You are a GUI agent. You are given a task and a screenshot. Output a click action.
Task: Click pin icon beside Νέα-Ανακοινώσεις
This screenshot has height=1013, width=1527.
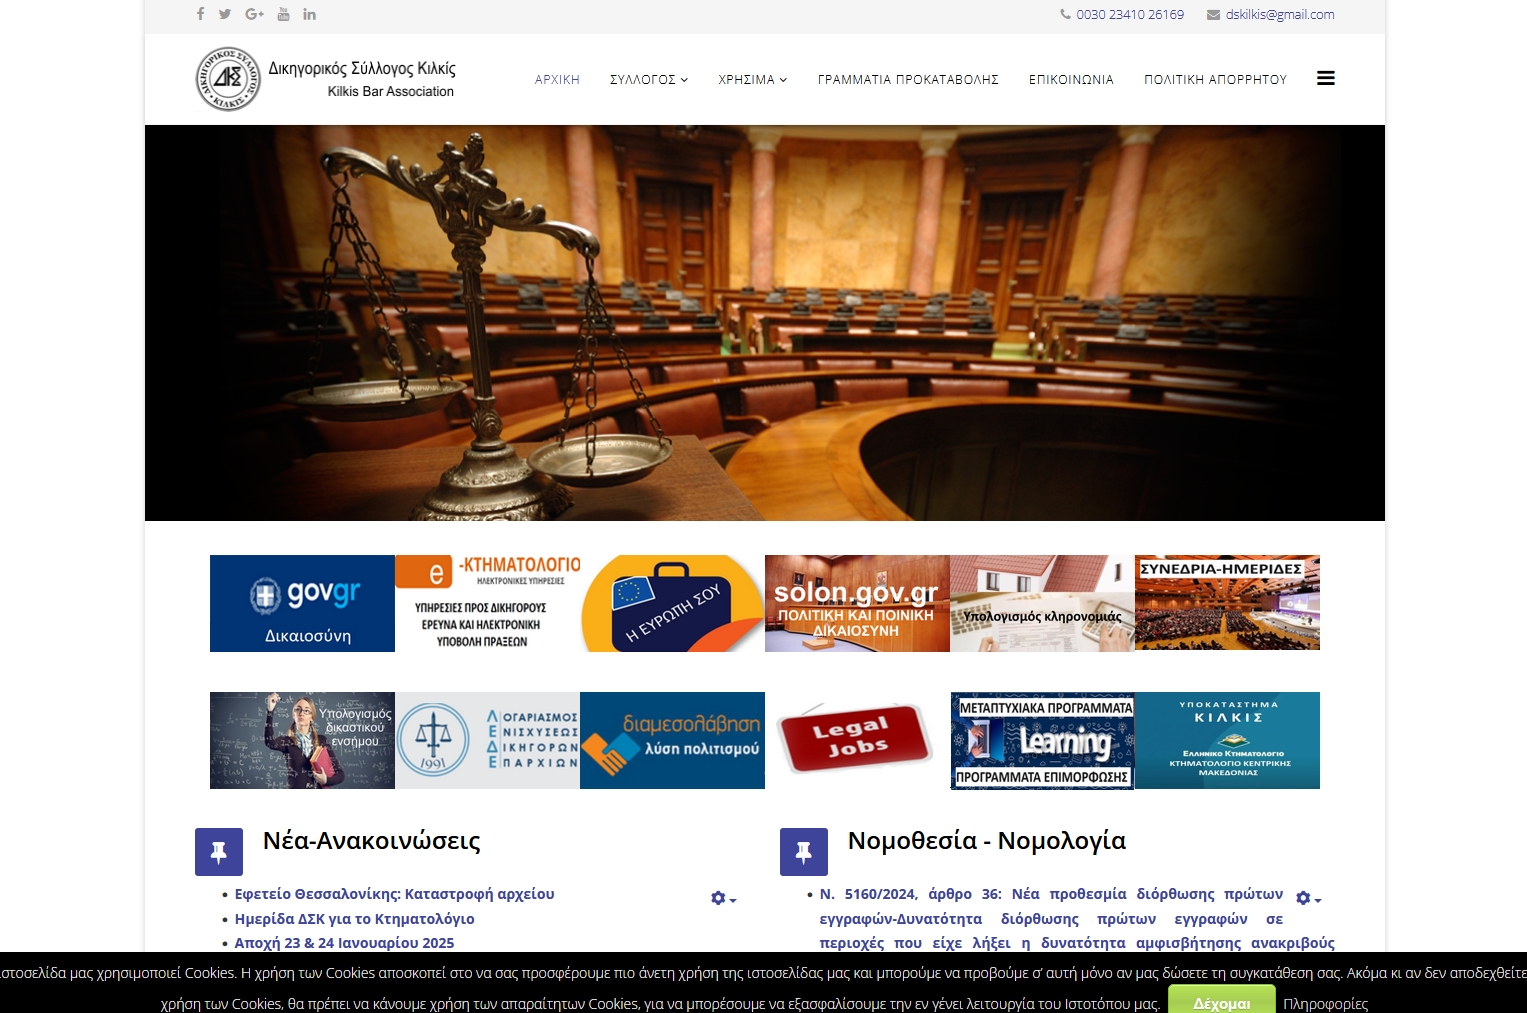[x=219, y=852]
